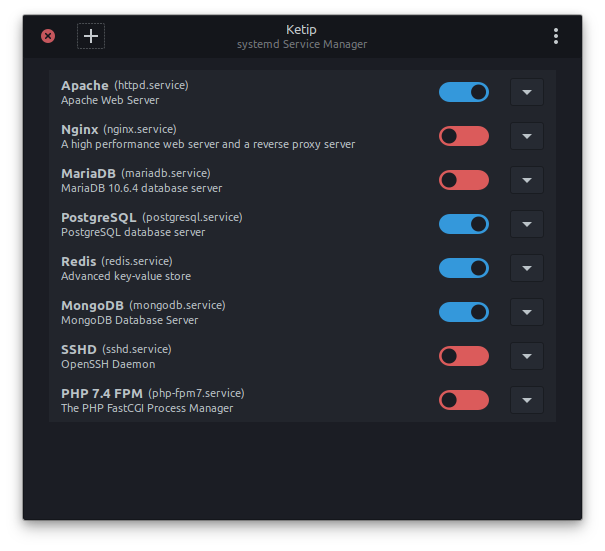Click the '(sshd.service)' unit label
The height and width of the screenshot is (551, 605).
coord(137,349)
